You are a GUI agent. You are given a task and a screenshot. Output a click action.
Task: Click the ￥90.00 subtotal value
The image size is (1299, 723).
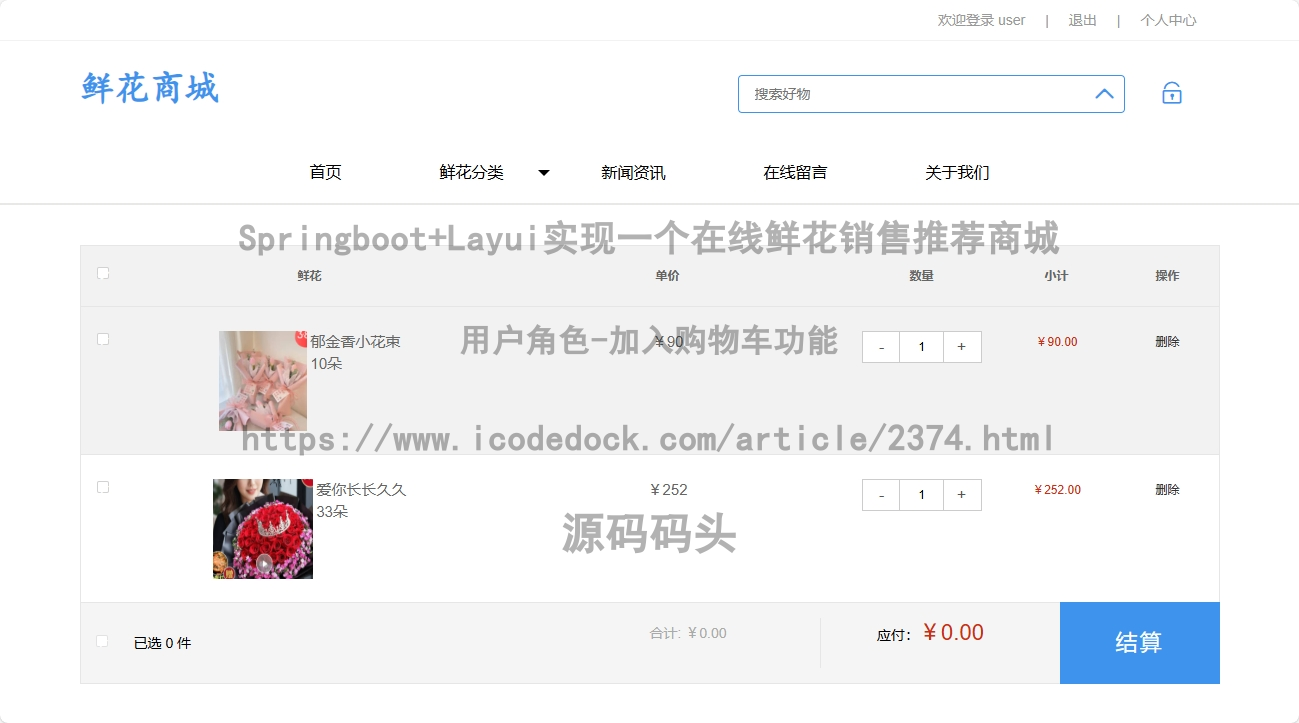point(1057,341)
